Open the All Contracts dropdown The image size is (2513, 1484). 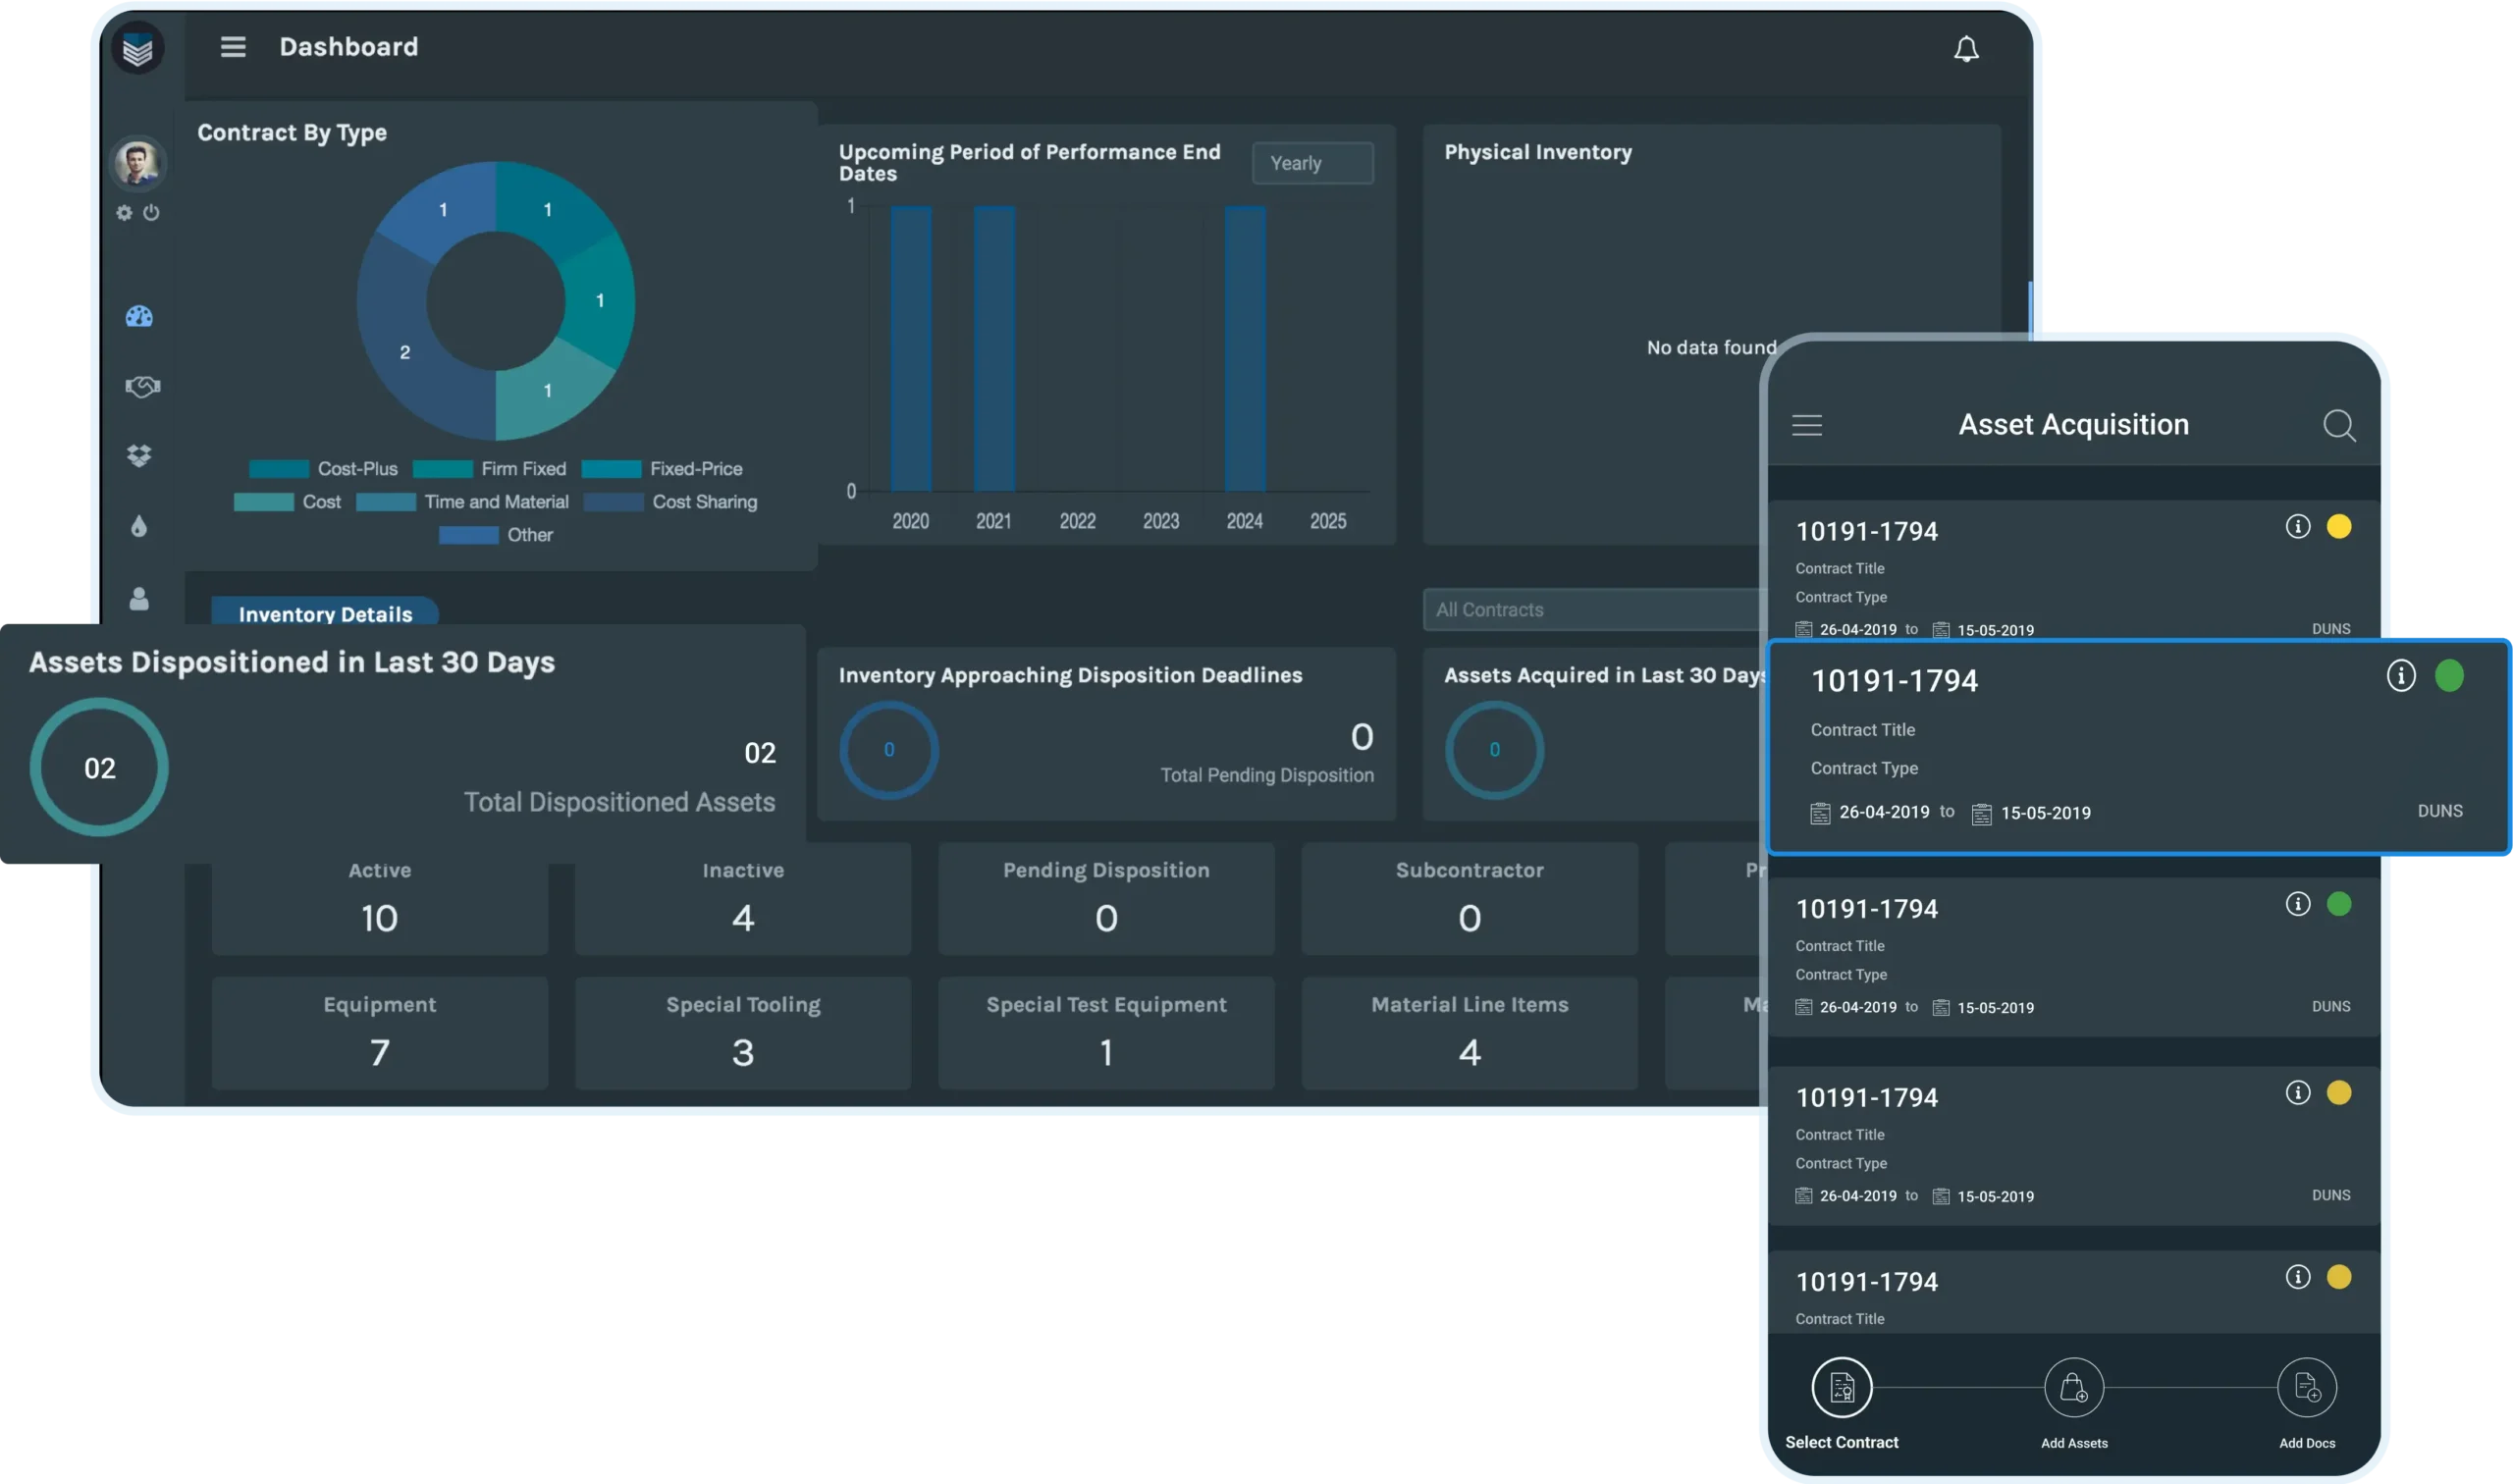pyautogui.click(x=1595, y=610)
